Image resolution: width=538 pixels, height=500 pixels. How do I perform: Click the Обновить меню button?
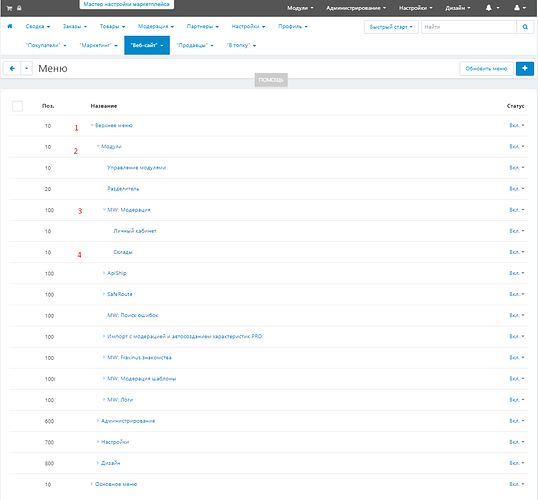[x=486, y=69]
